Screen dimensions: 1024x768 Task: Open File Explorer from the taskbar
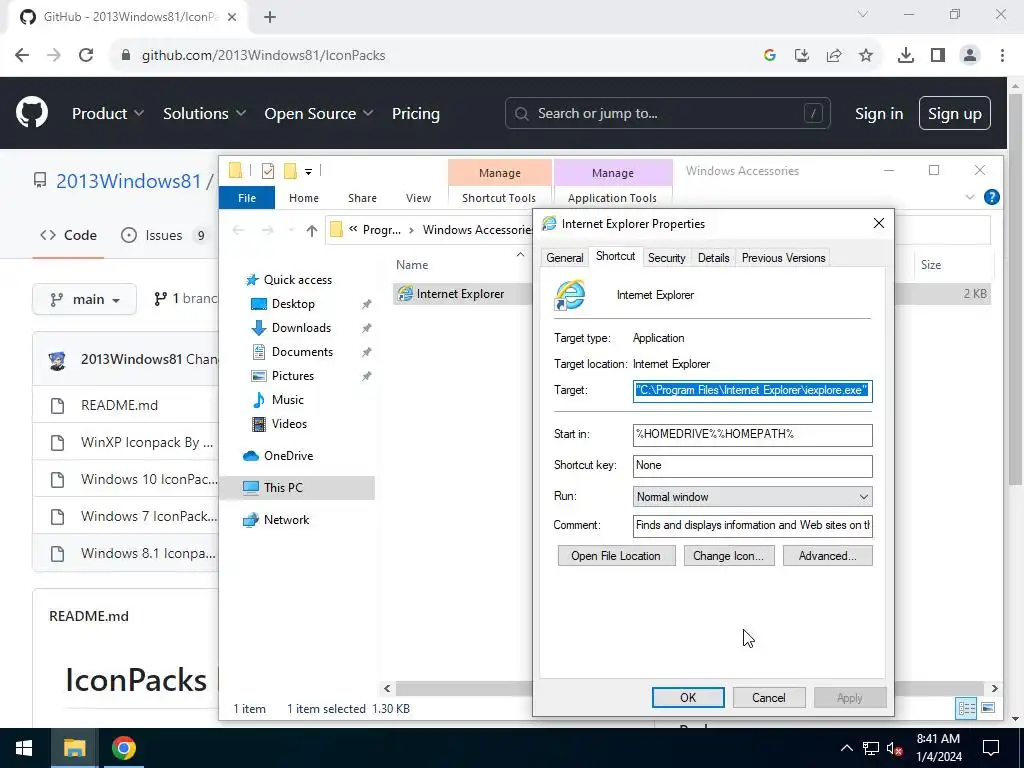point(74,748)
